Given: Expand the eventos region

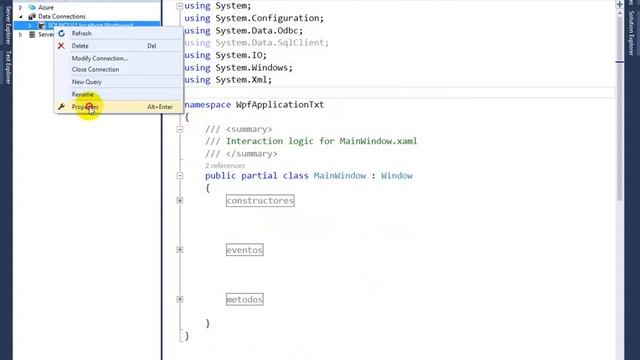Looking at the screenshot, I should (x=179, y=249).
